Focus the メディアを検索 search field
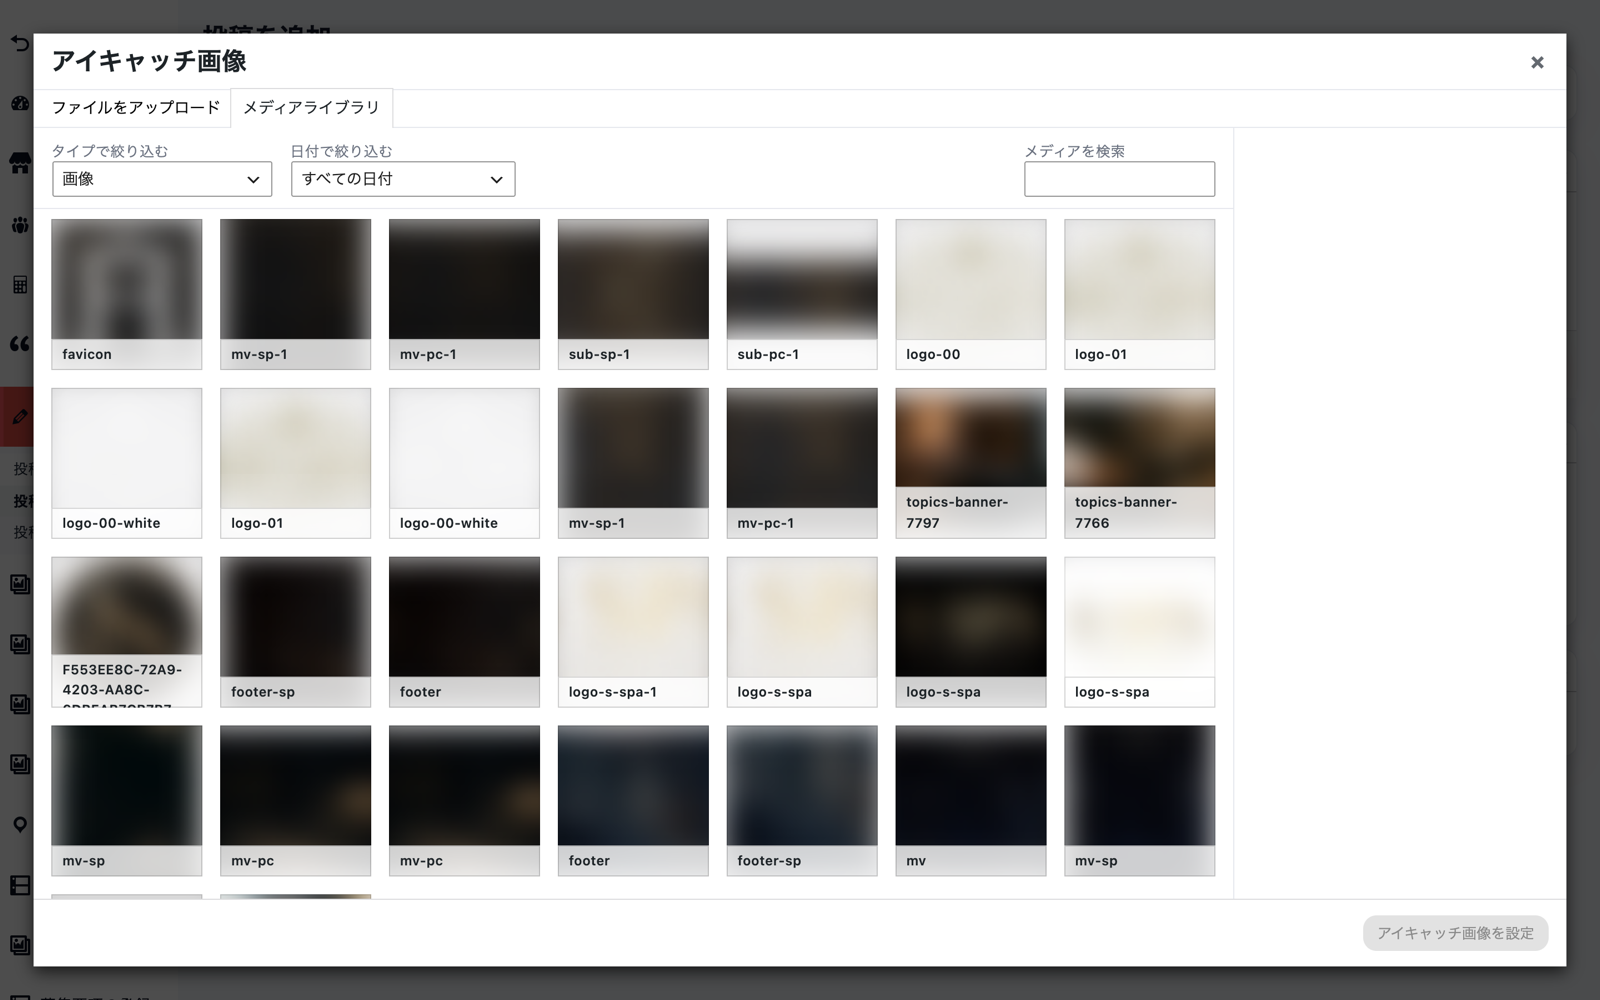Viewport: 1600px width, 1000px height. [x=1119, y=179]
